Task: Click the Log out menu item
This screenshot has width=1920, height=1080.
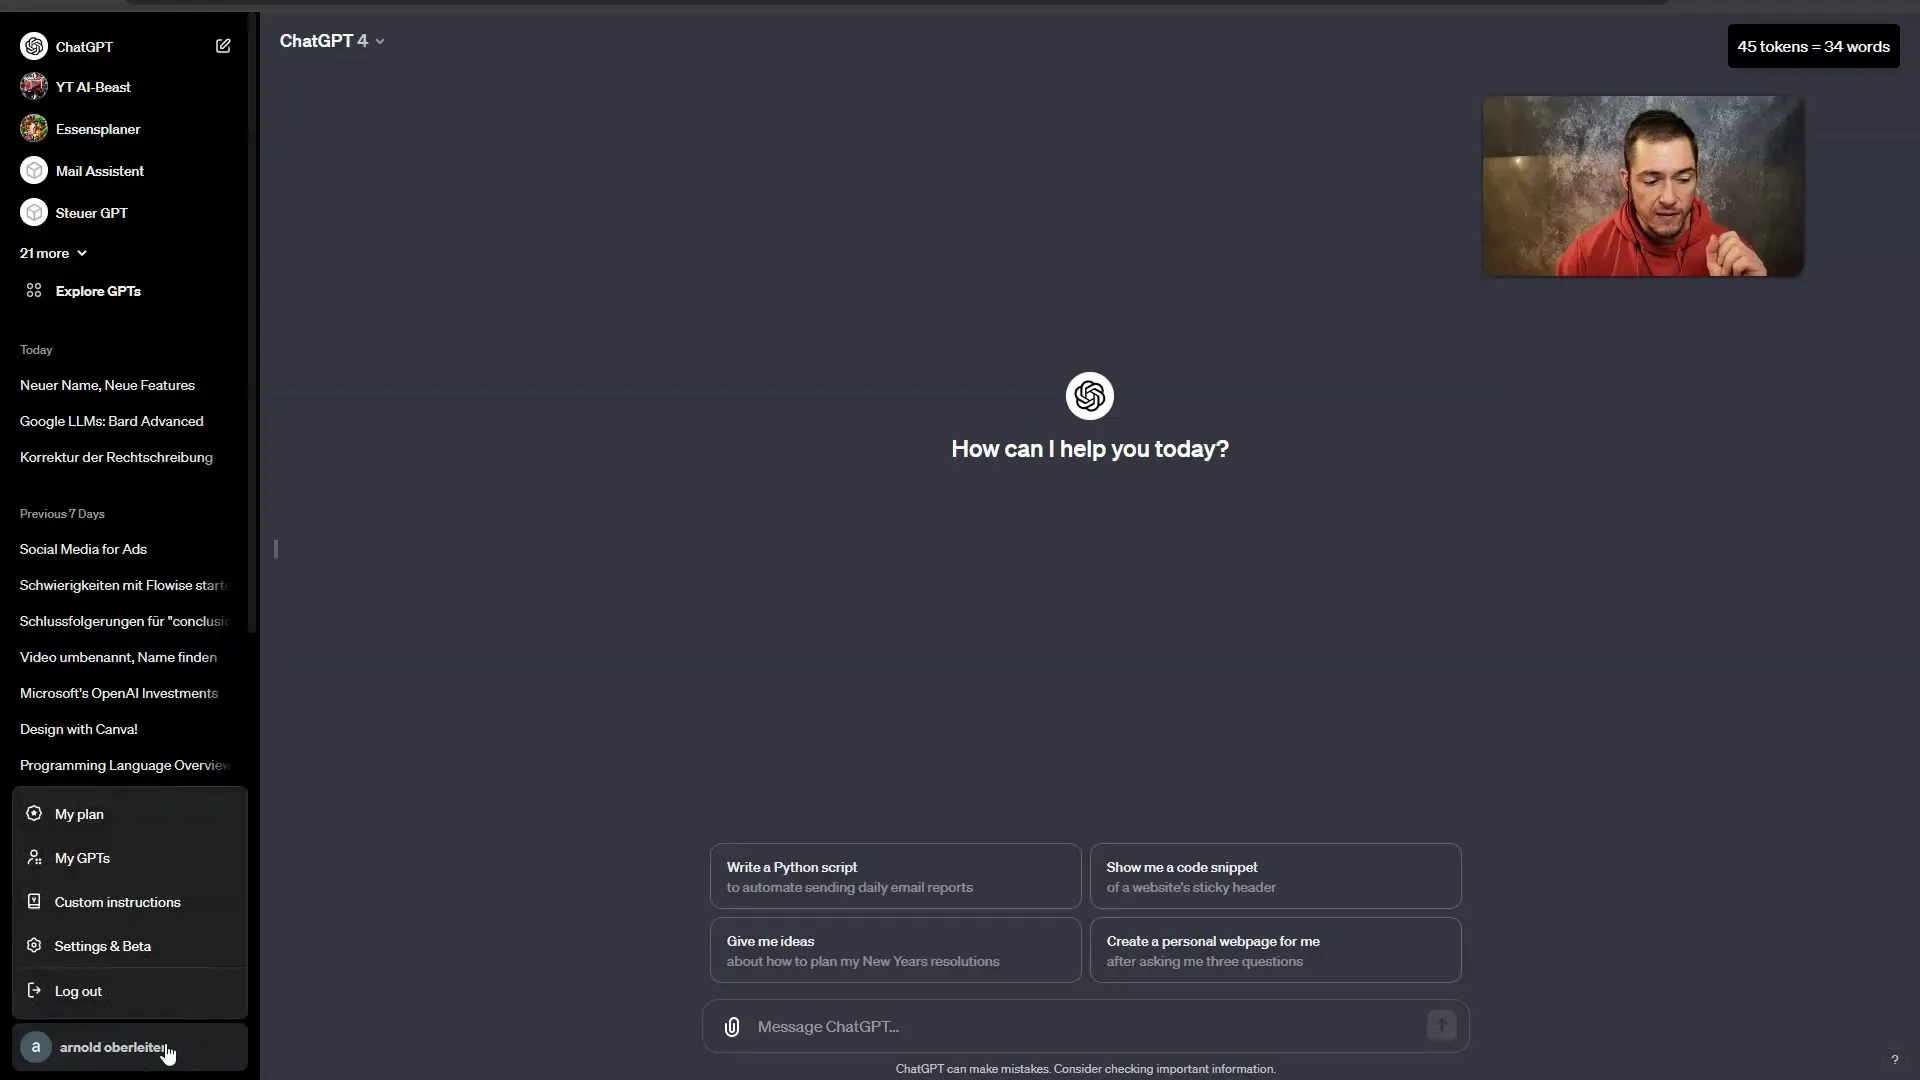Action: (x=78, y=990)
